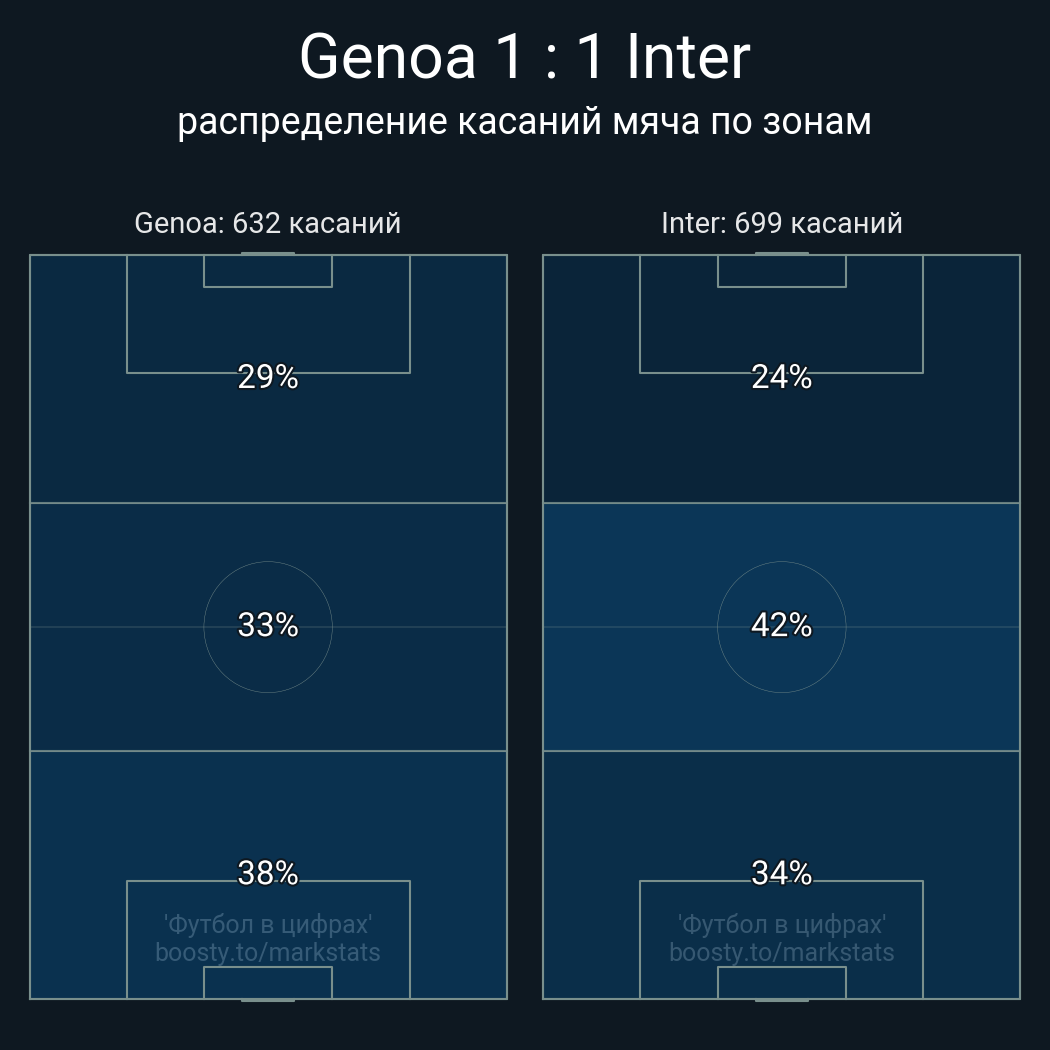Select Inter's 42% middle third value
This screenshot has width=1050, height=1050.
coord(781,625)
